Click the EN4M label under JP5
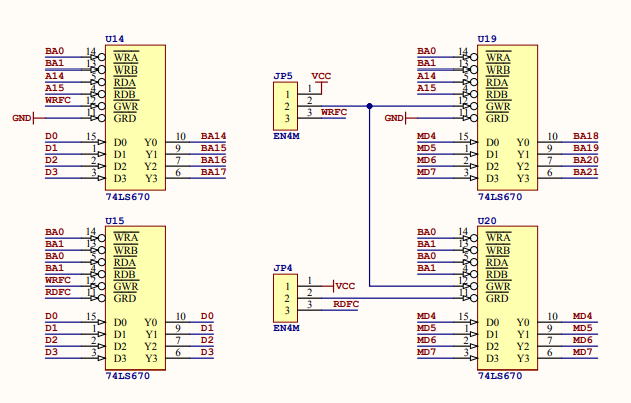Viewport: 631px width, 403px height. (286, 135)
